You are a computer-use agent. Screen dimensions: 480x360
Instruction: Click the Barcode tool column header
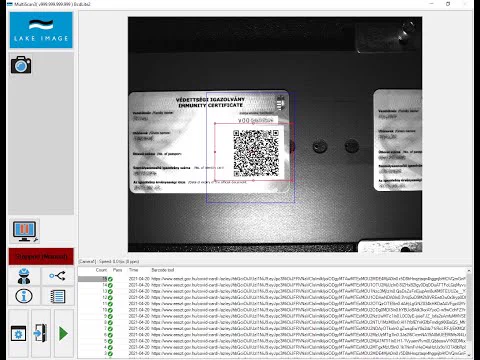[163, 270]
